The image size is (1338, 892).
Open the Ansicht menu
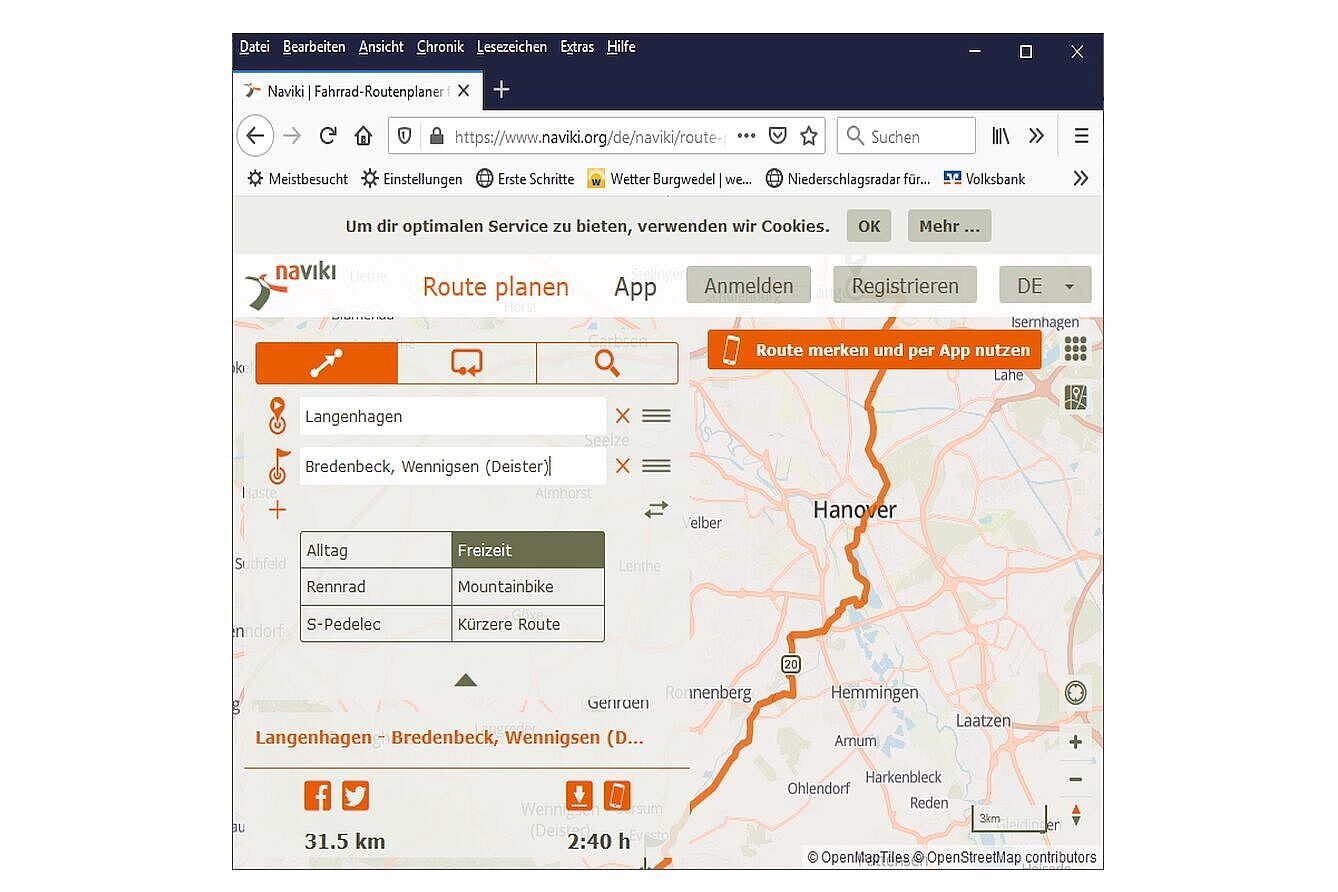pos(381,47)
